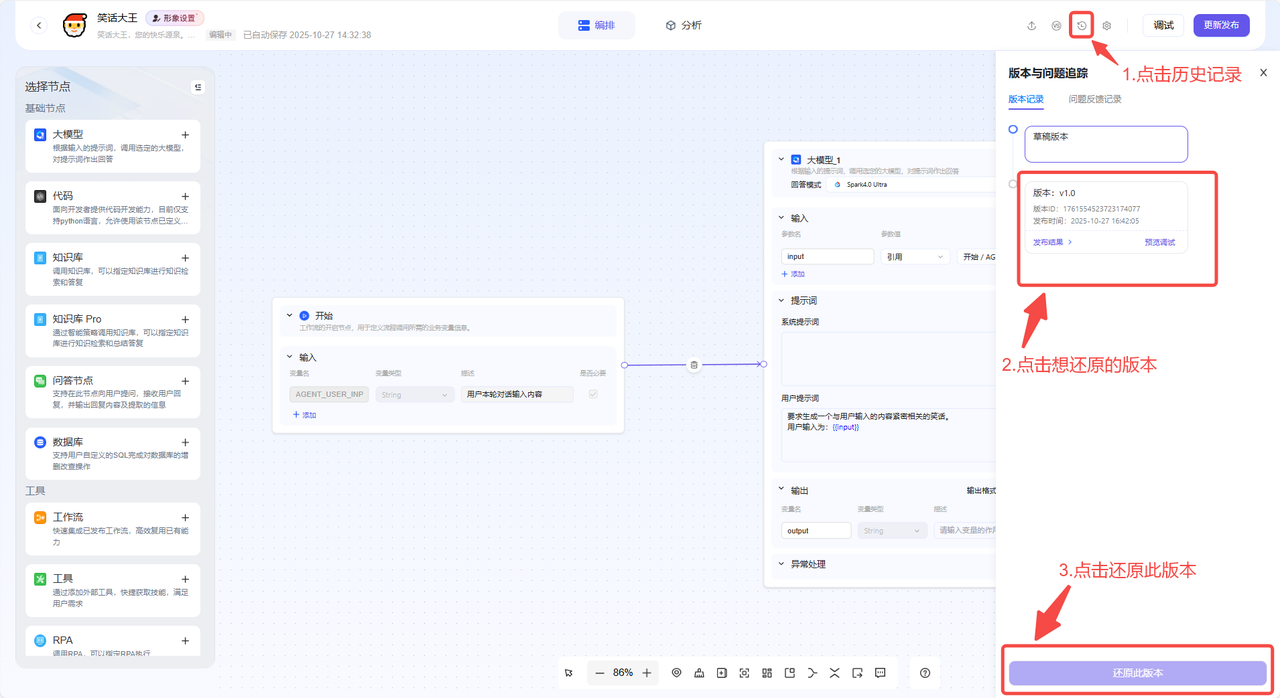Select the 草稿版本 timeline radio circle
Viewport: 1280px width, 698px height.
(x=1013, y=130)
